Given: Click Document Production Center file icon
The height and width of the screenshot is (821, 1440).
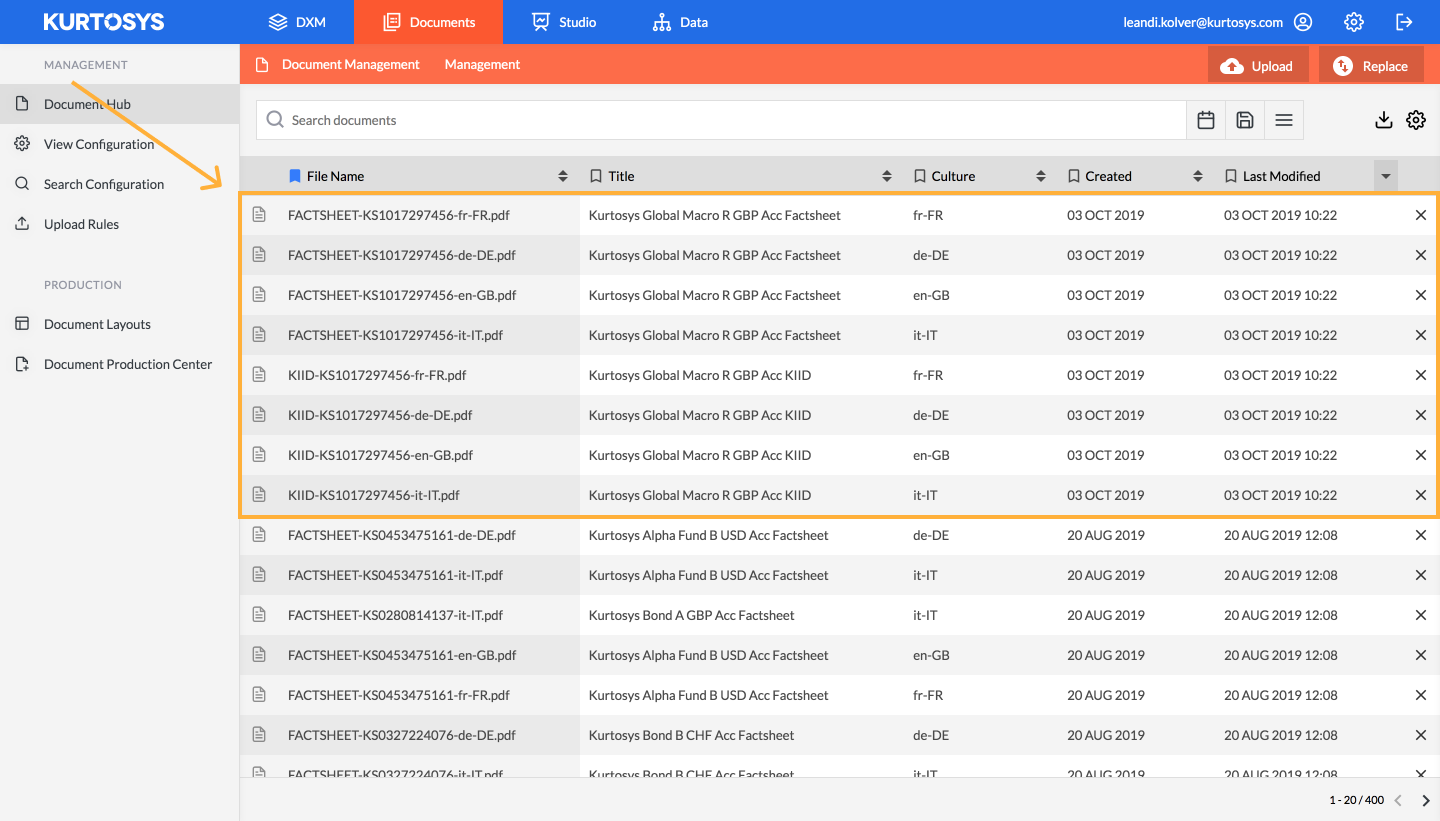Looking at the screenshot, I should click(22, 364).
